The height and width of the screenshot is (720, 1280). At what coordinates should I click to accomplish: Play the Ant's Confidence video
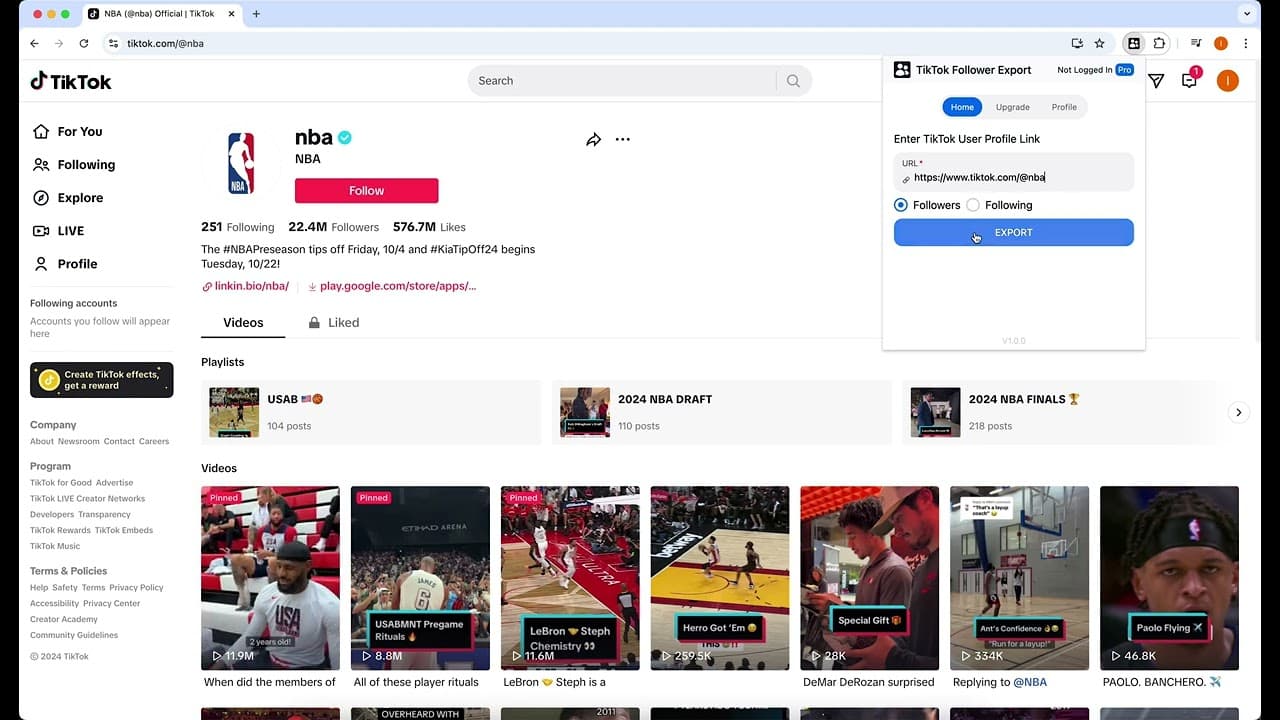click(1019, 578)
